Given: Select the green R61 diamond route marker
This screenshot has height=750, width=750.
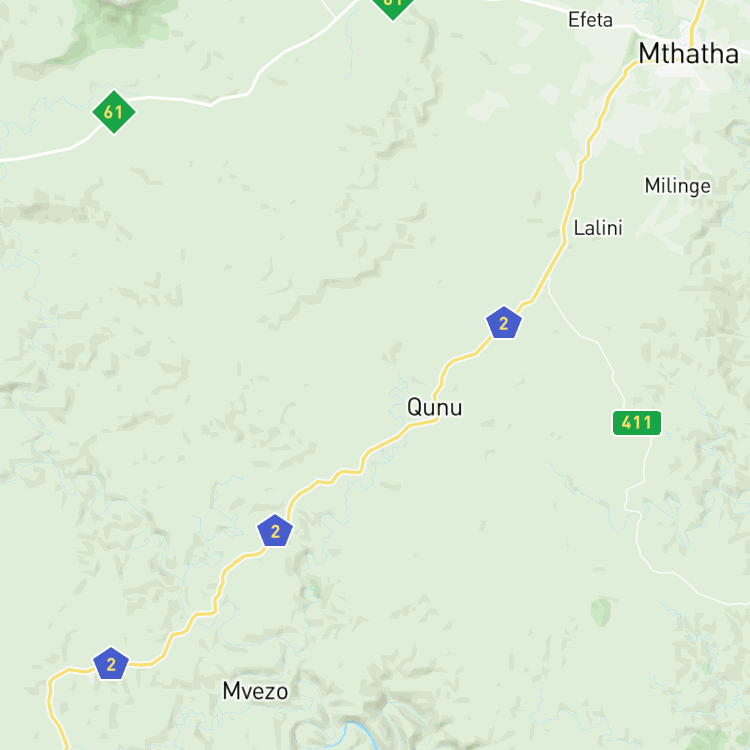Looking at the screenshot, I should [114, 112].
